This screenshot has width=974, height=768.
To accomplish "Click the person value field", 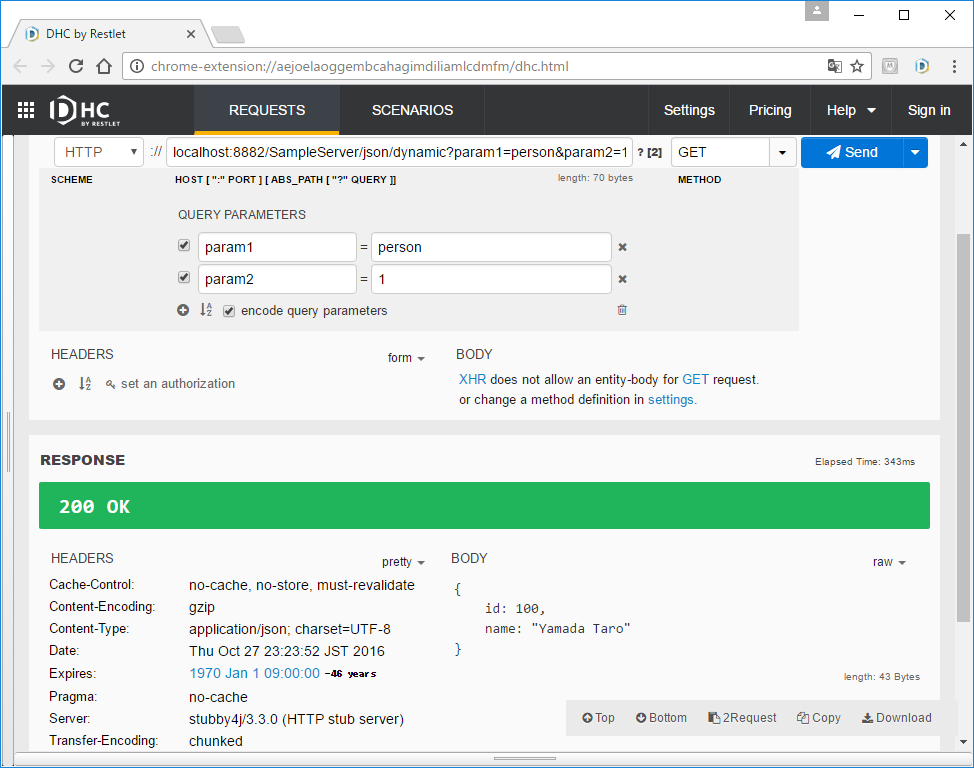I will 491,247.
